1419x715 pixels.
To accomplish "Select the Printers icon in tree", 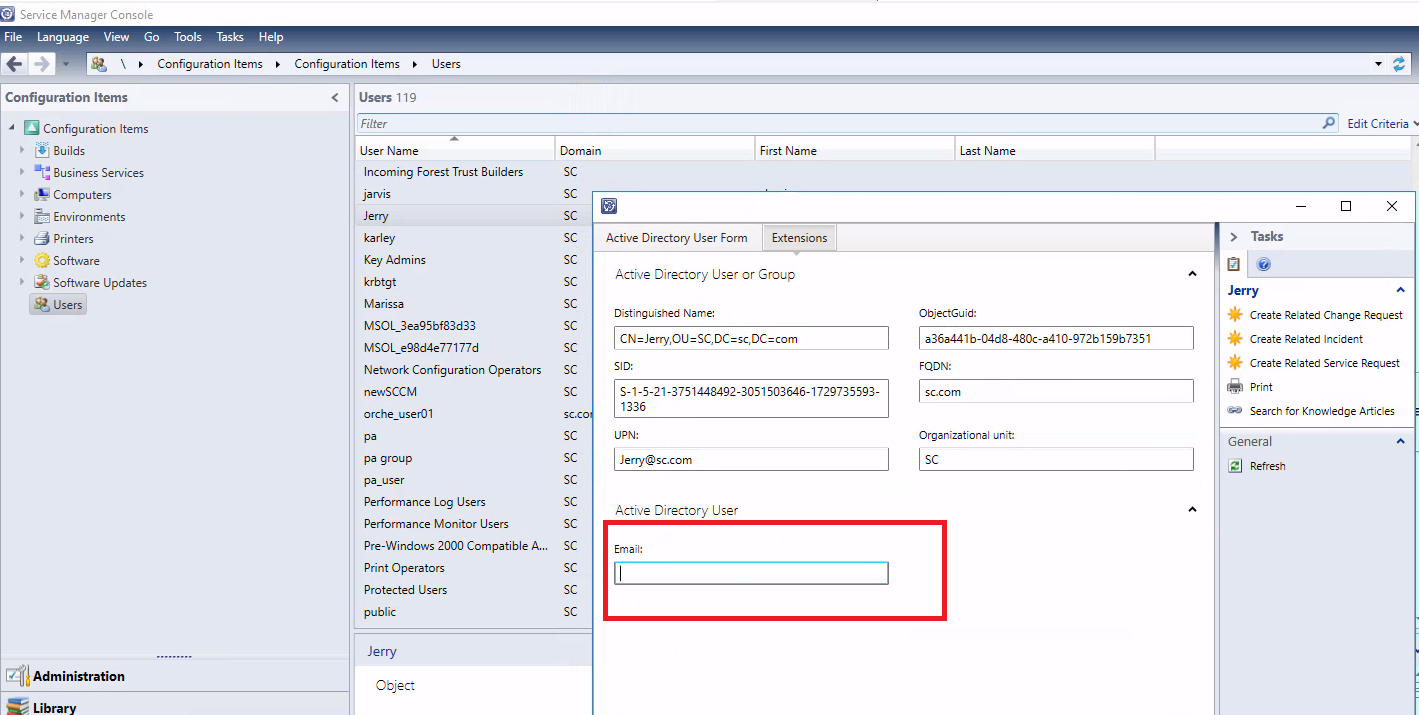I will 42,238.
